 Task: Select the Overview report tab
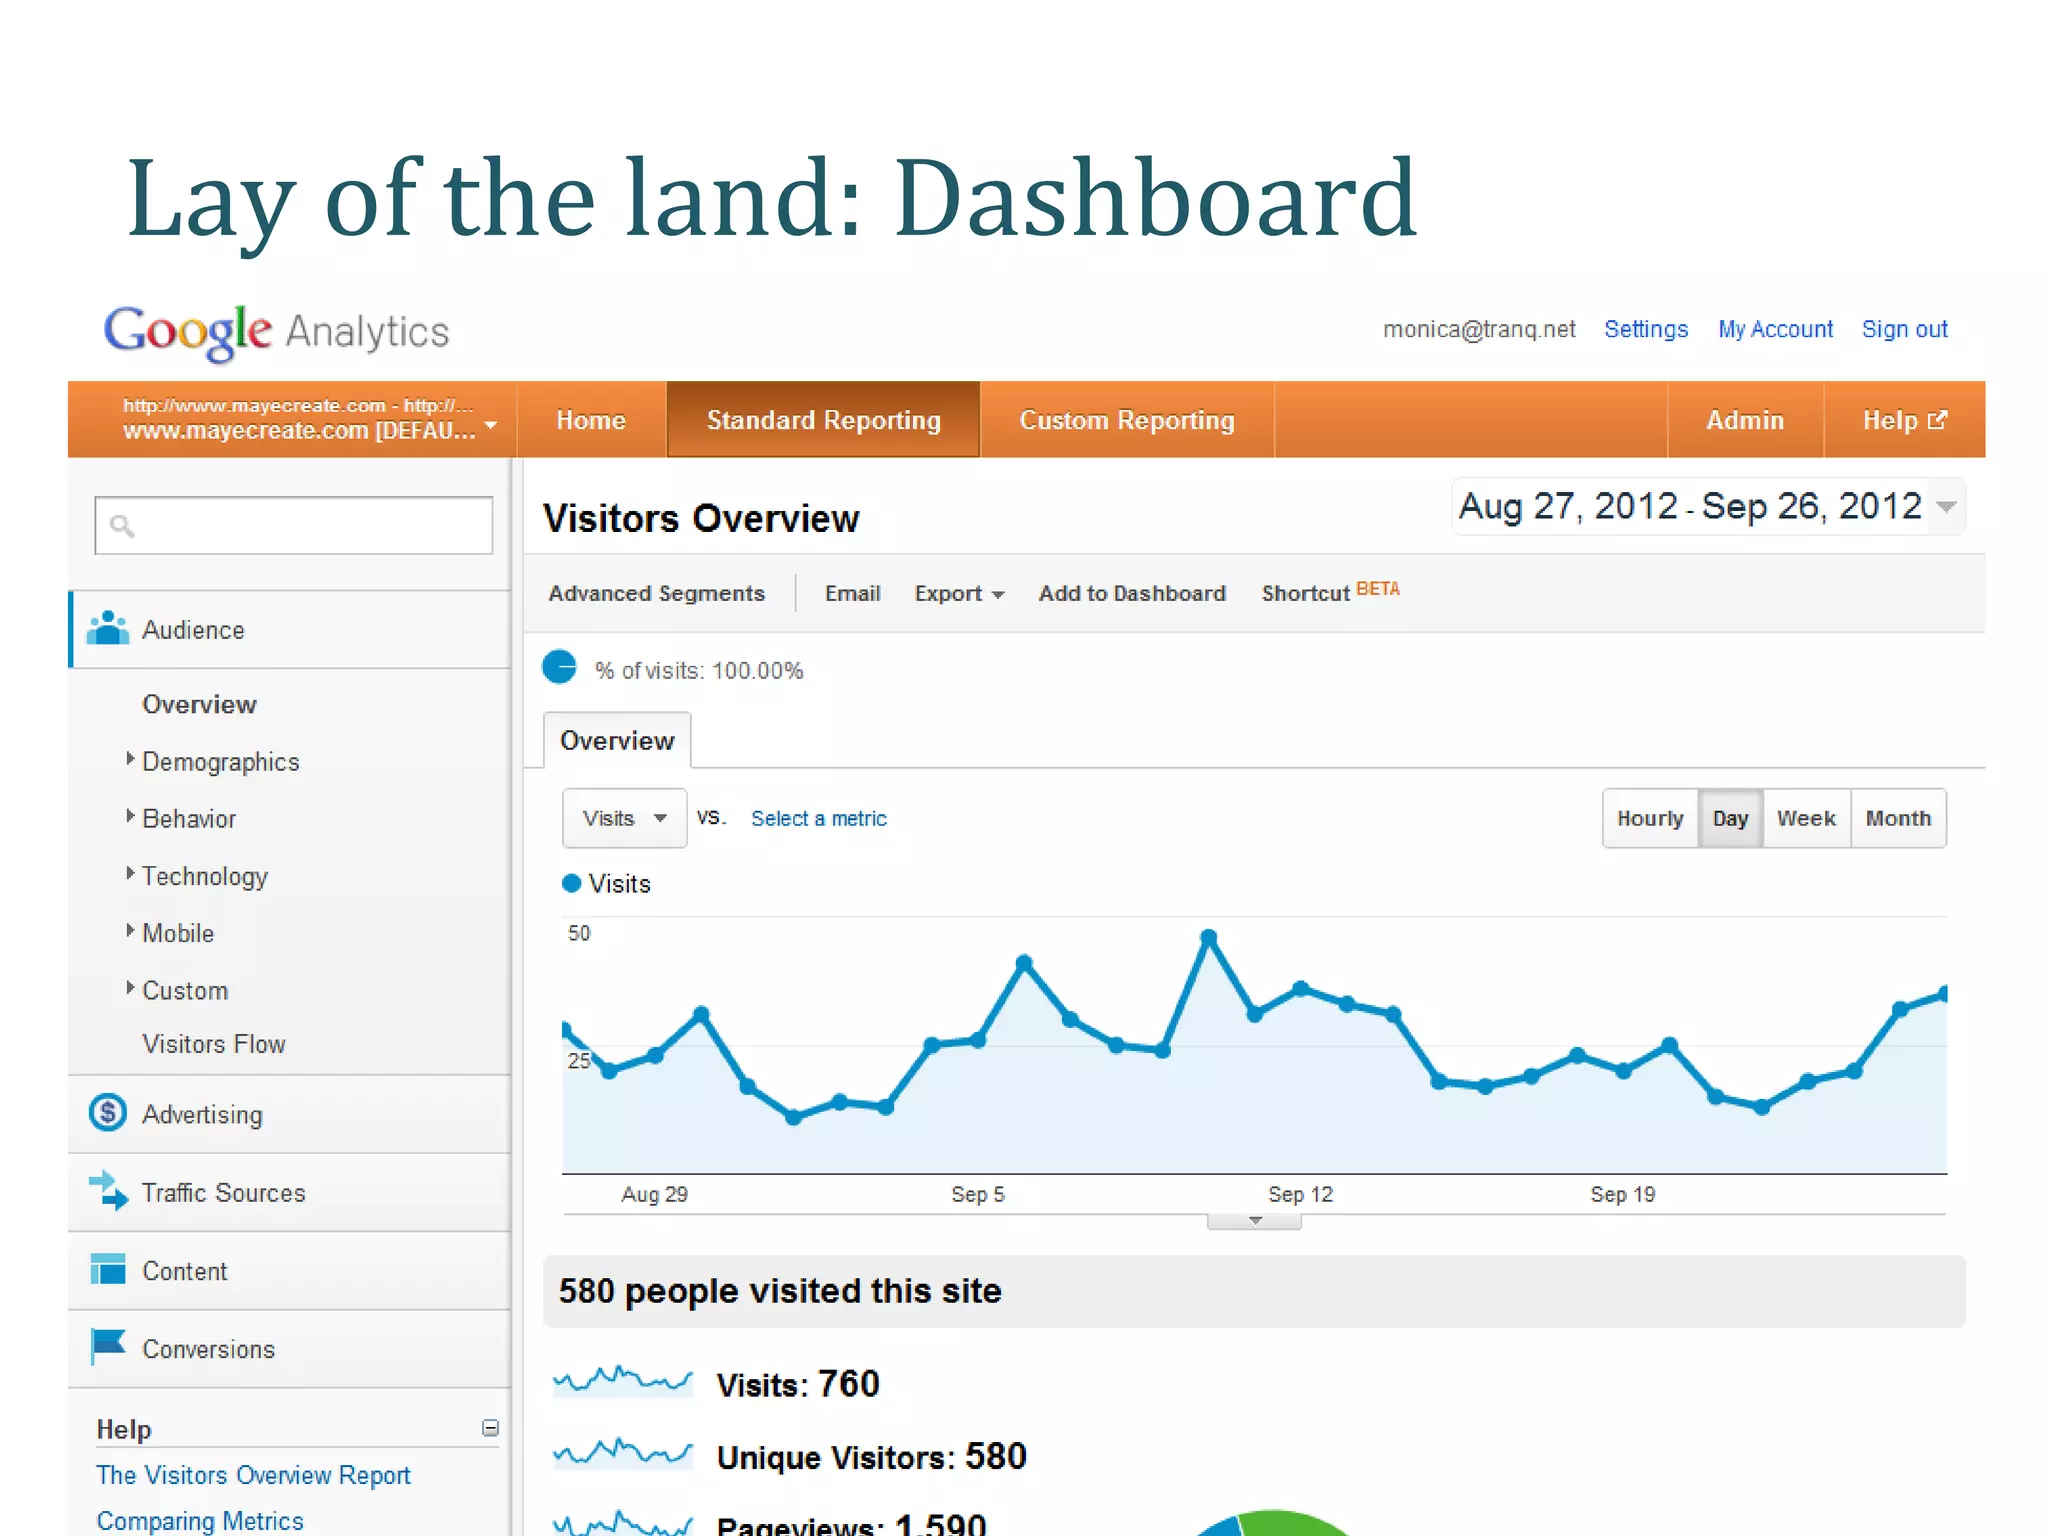point(617,740)
